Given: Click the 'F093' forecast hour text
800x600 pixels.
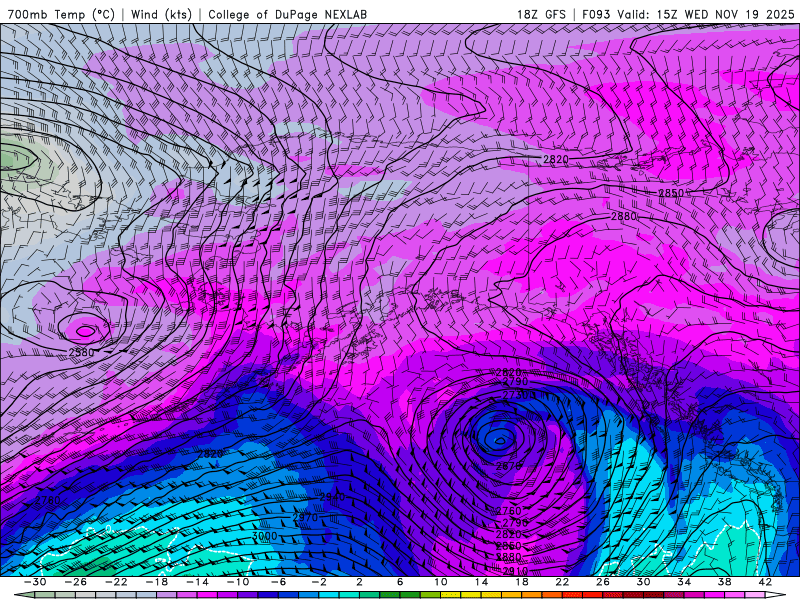Looking at the screenshot, I should tap(596, 14).
